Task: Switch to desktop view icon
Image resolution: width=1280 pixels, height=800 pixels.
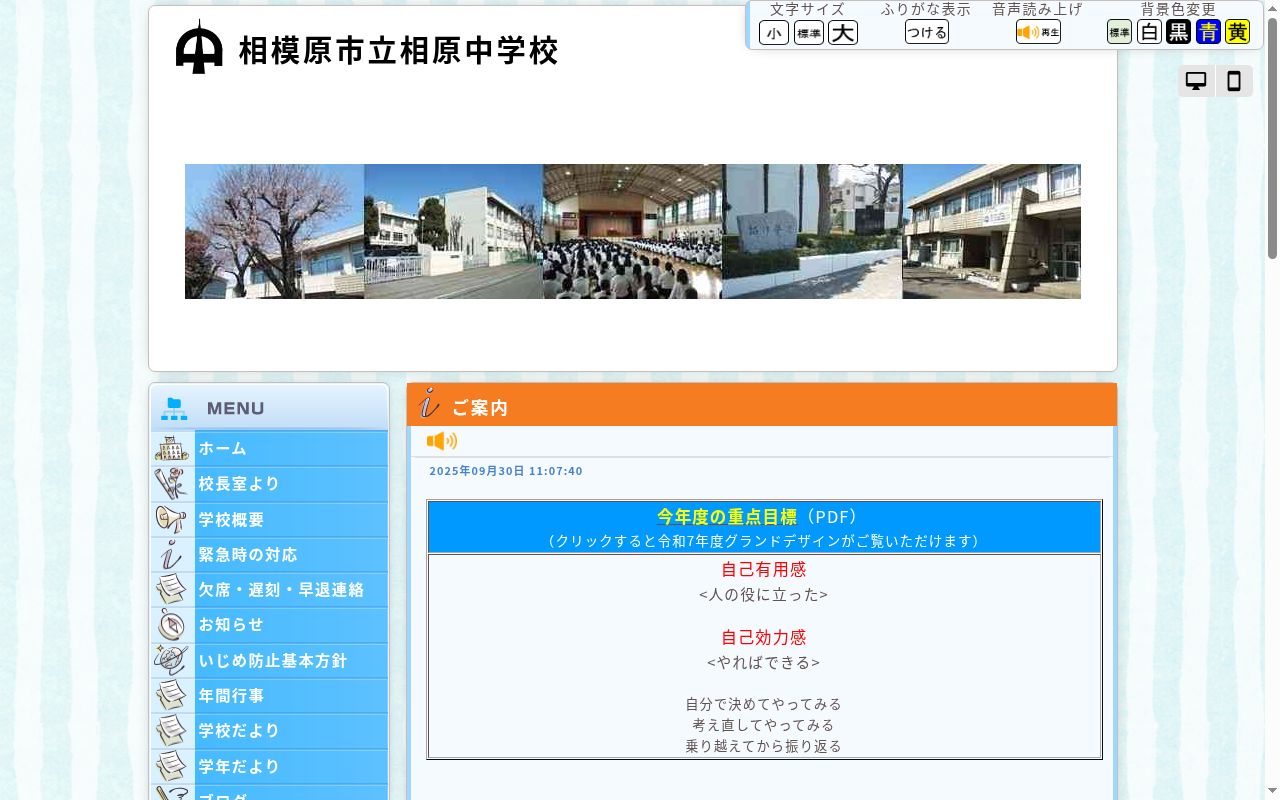Action: [1196, 81]
